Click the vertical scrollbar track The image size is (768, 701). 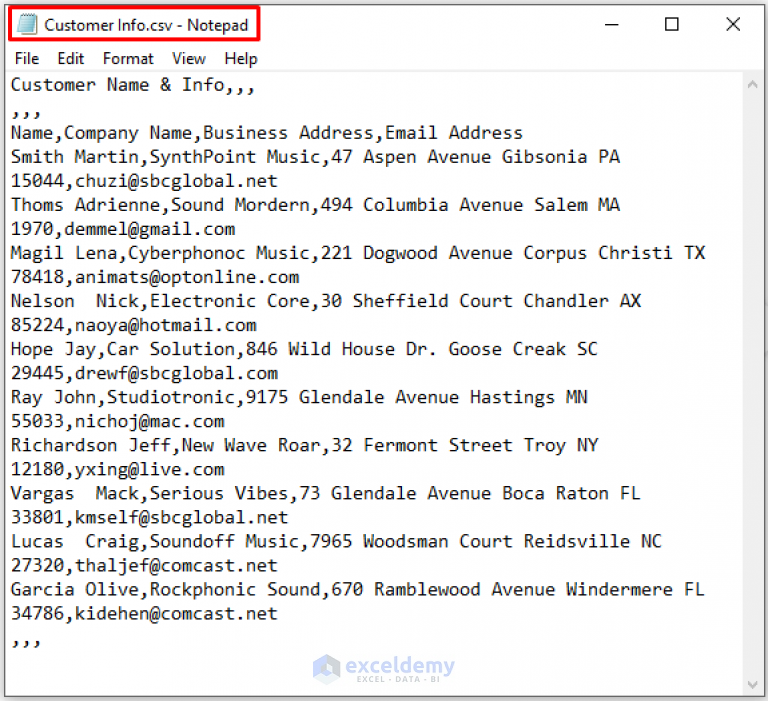tap(752, 385)
